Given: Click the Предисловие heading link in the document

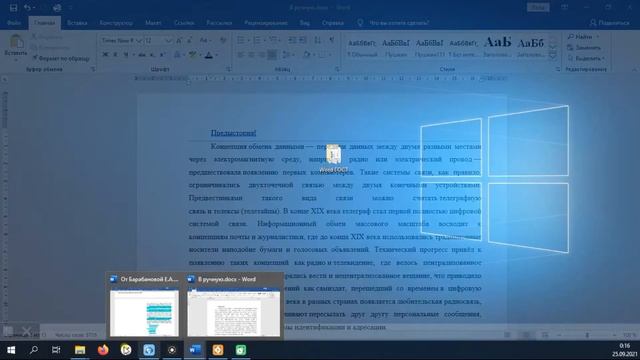Looking at the screenshot, I should (x=233, y=133).
